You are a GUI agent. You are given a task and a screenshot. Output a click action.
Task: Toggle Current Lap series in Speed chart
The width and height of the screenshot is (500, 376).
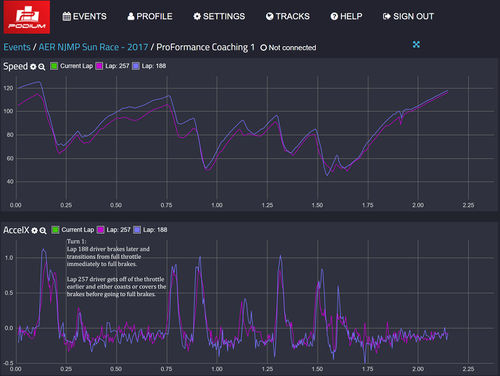coord(72,66)
